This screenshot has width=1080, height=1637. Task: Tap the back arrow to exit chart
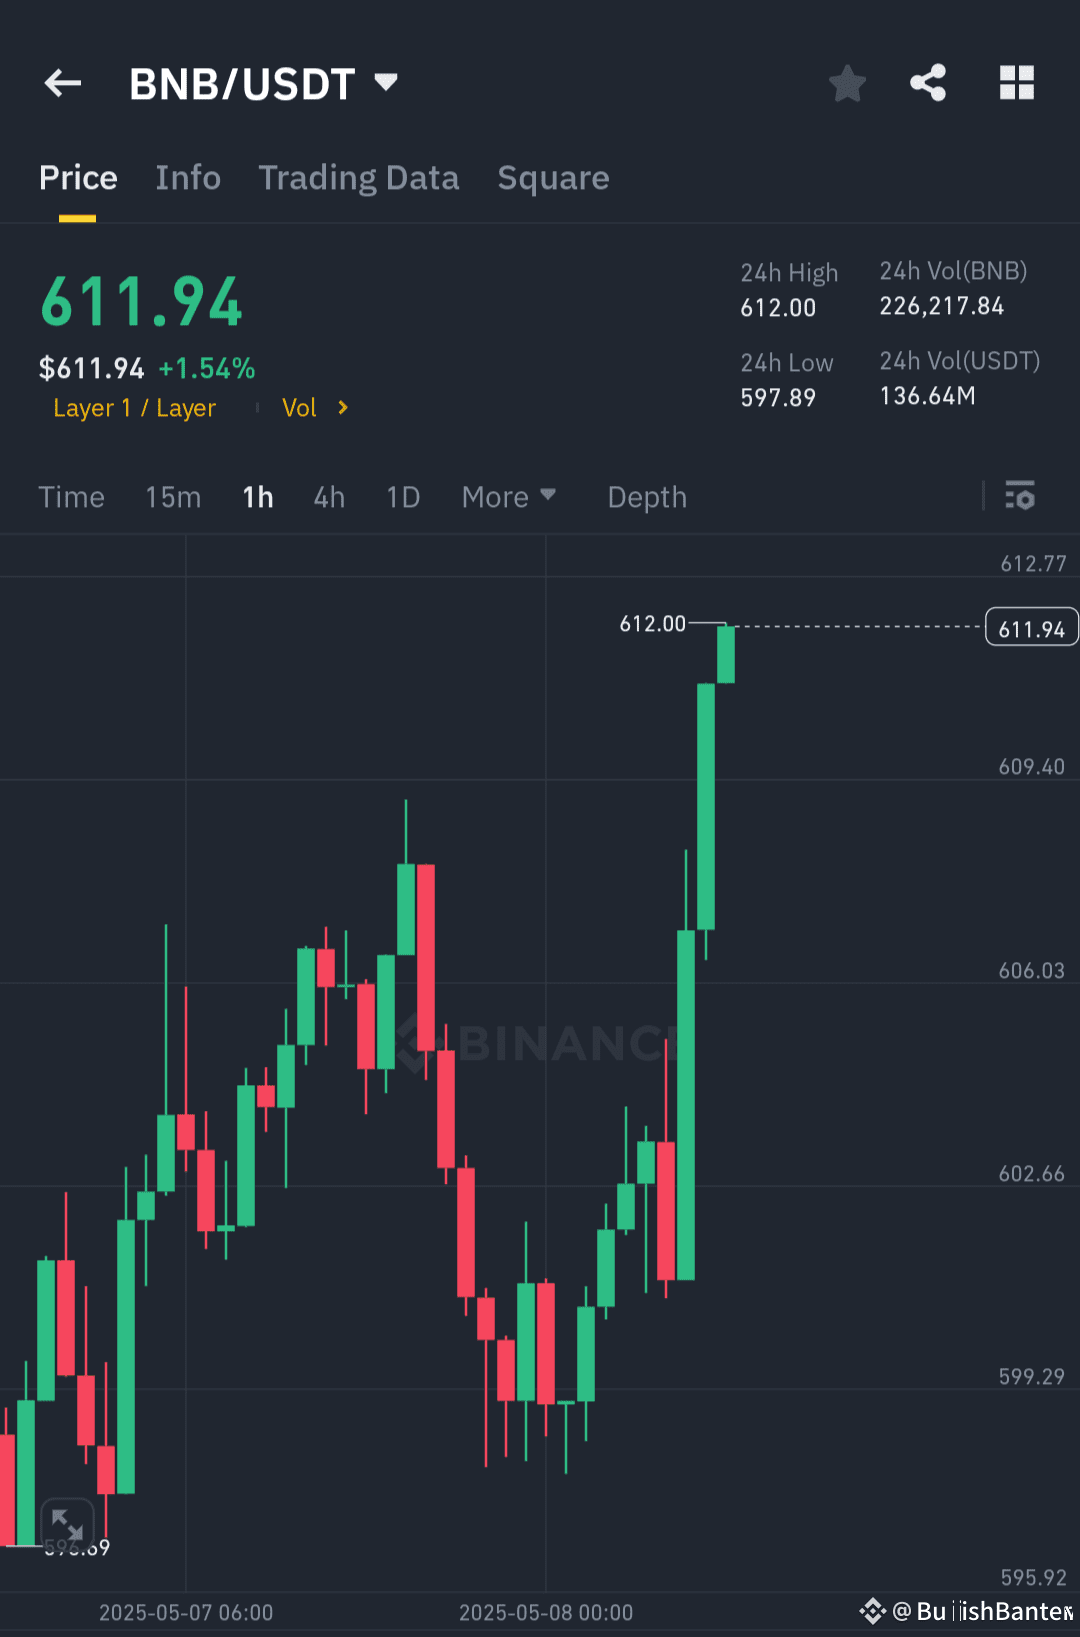pos(62,83)
